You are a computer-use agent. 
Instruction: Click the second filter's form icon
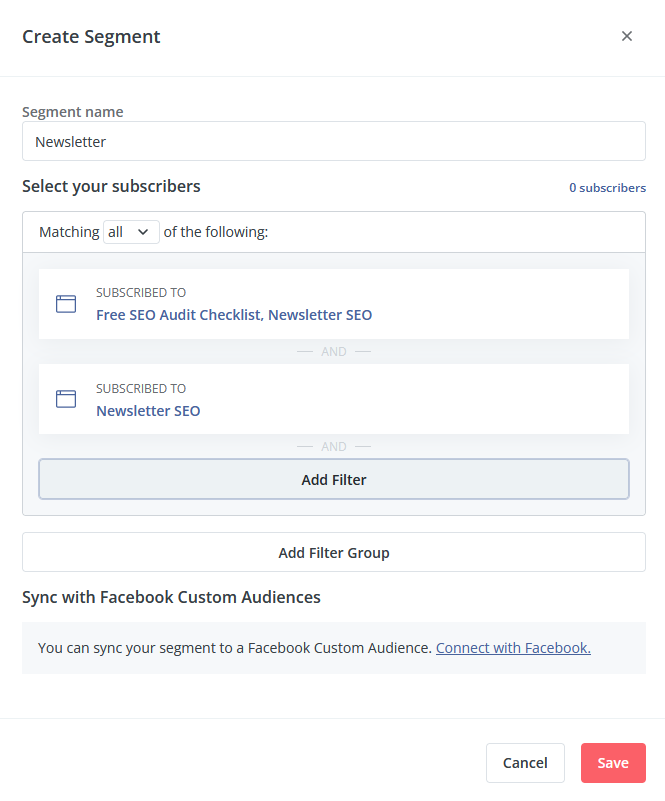click(x=66, y=399)
